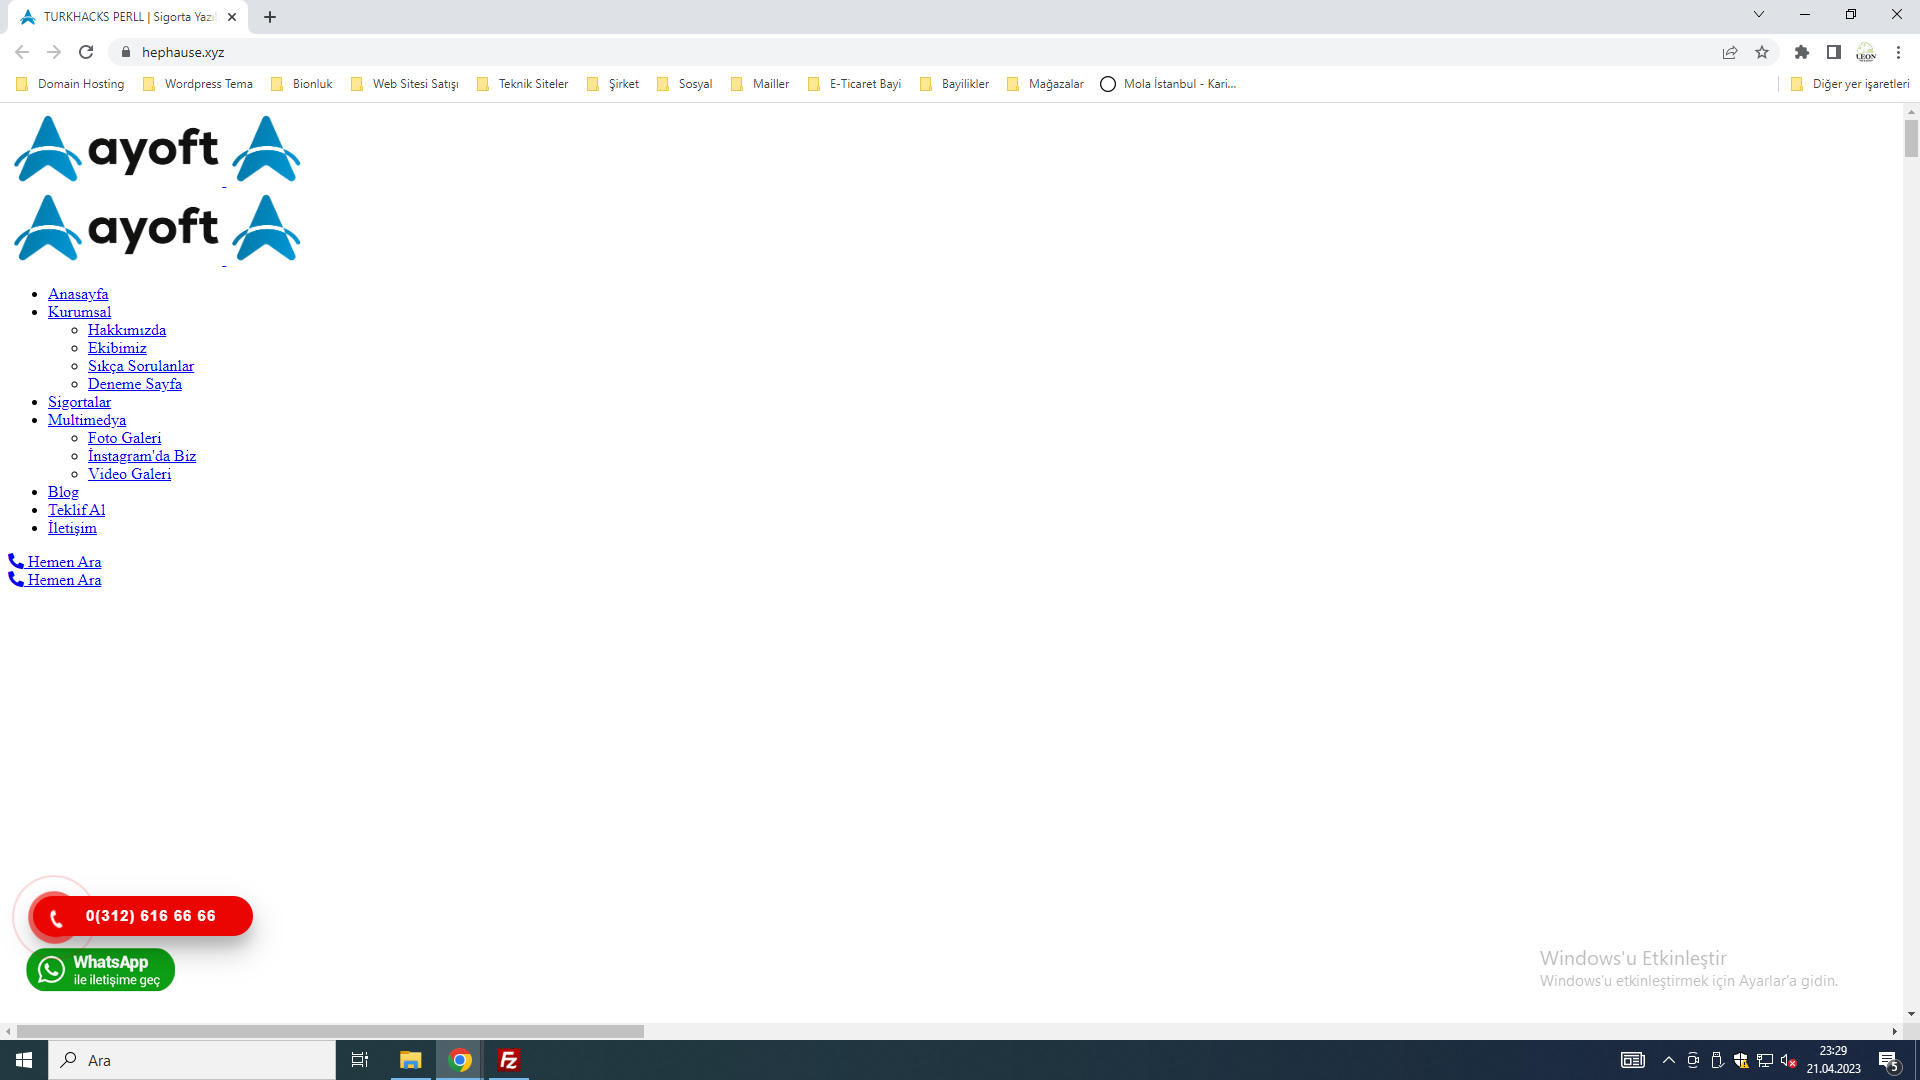
Task: Open the muted volume tray icon
Action: (1789, 1060)
